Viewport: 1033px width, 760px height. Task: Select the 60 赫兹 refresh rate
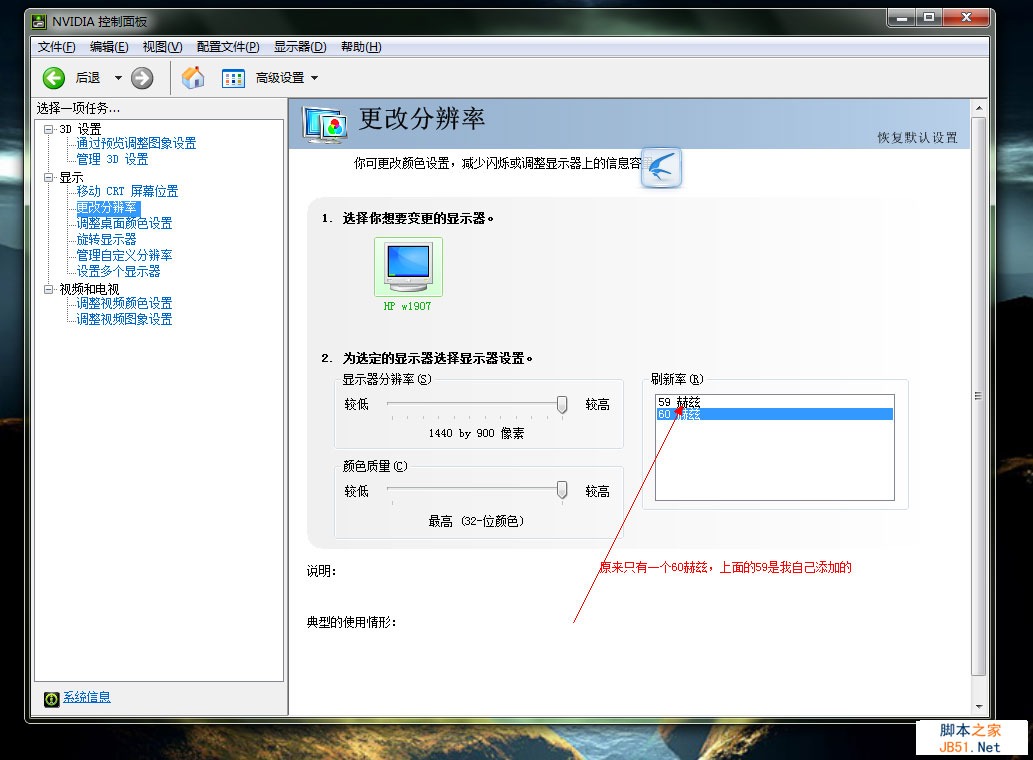(x=775, y=414)
